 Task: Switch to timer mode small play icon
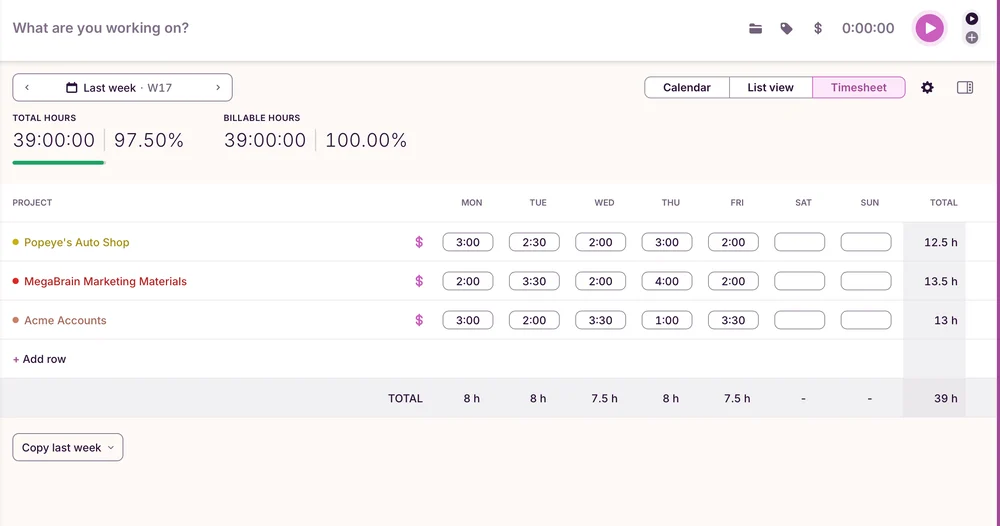click(x=971, y=18)
